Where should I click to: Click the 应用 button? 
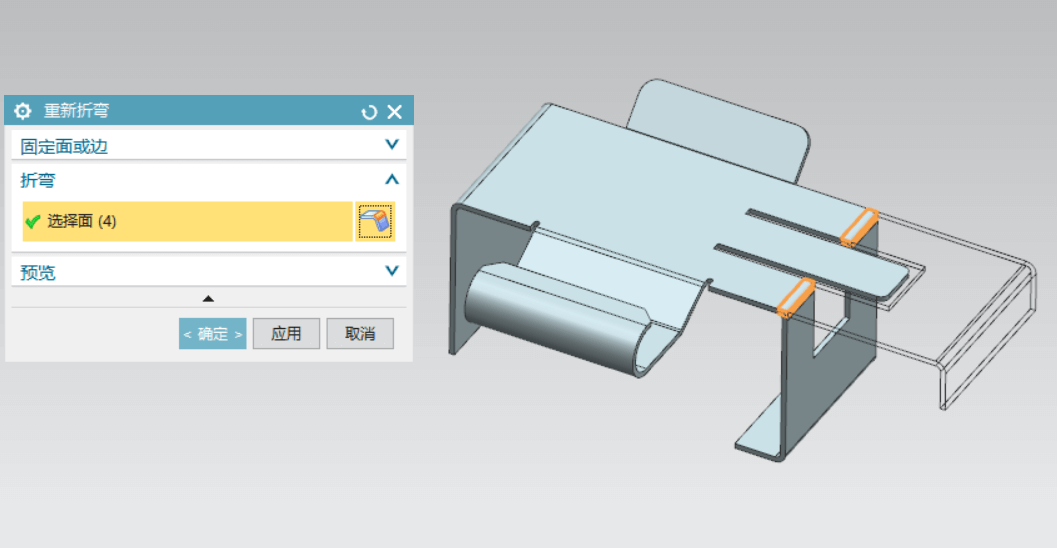click(286, 334)
